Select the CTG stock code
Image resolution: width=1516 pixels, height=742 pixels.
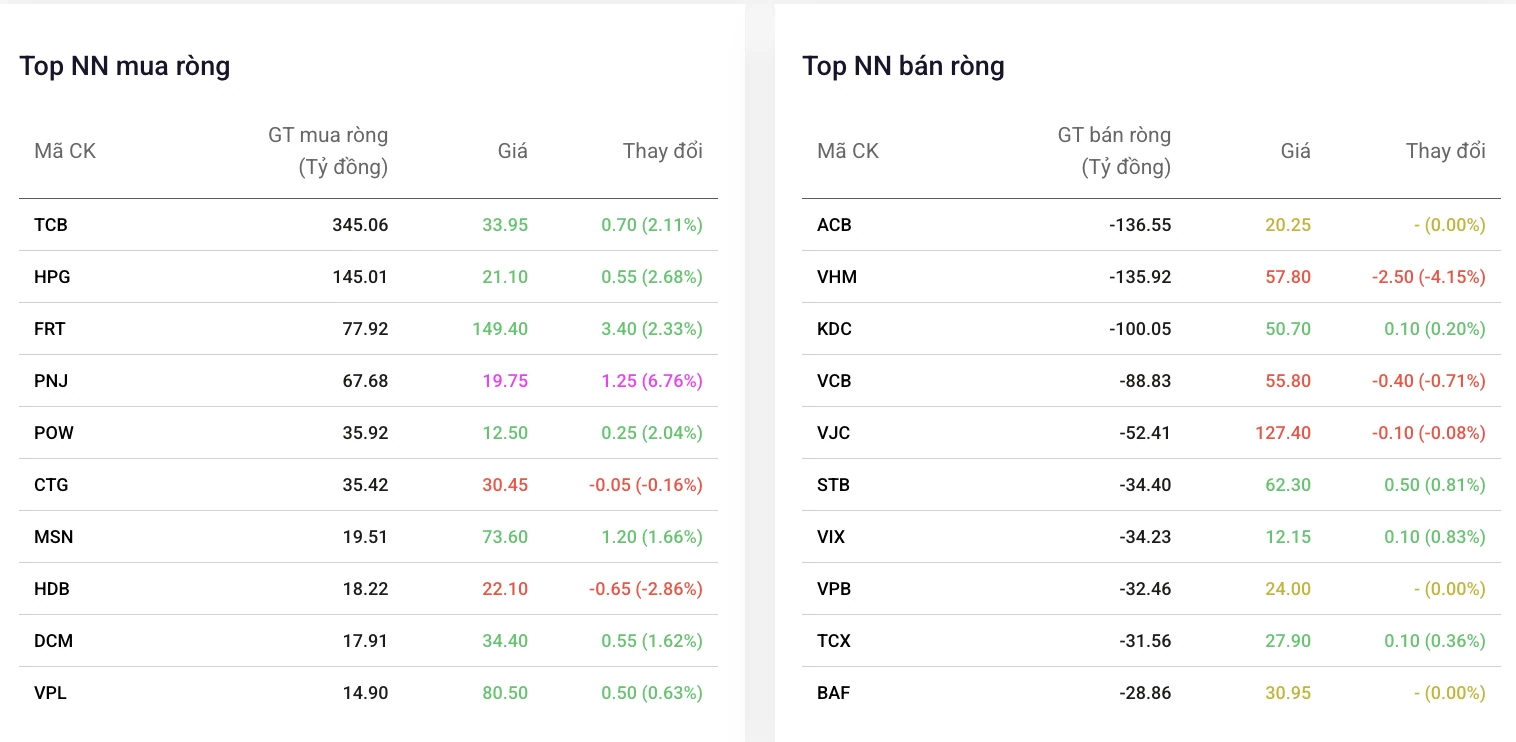(51, 485)
